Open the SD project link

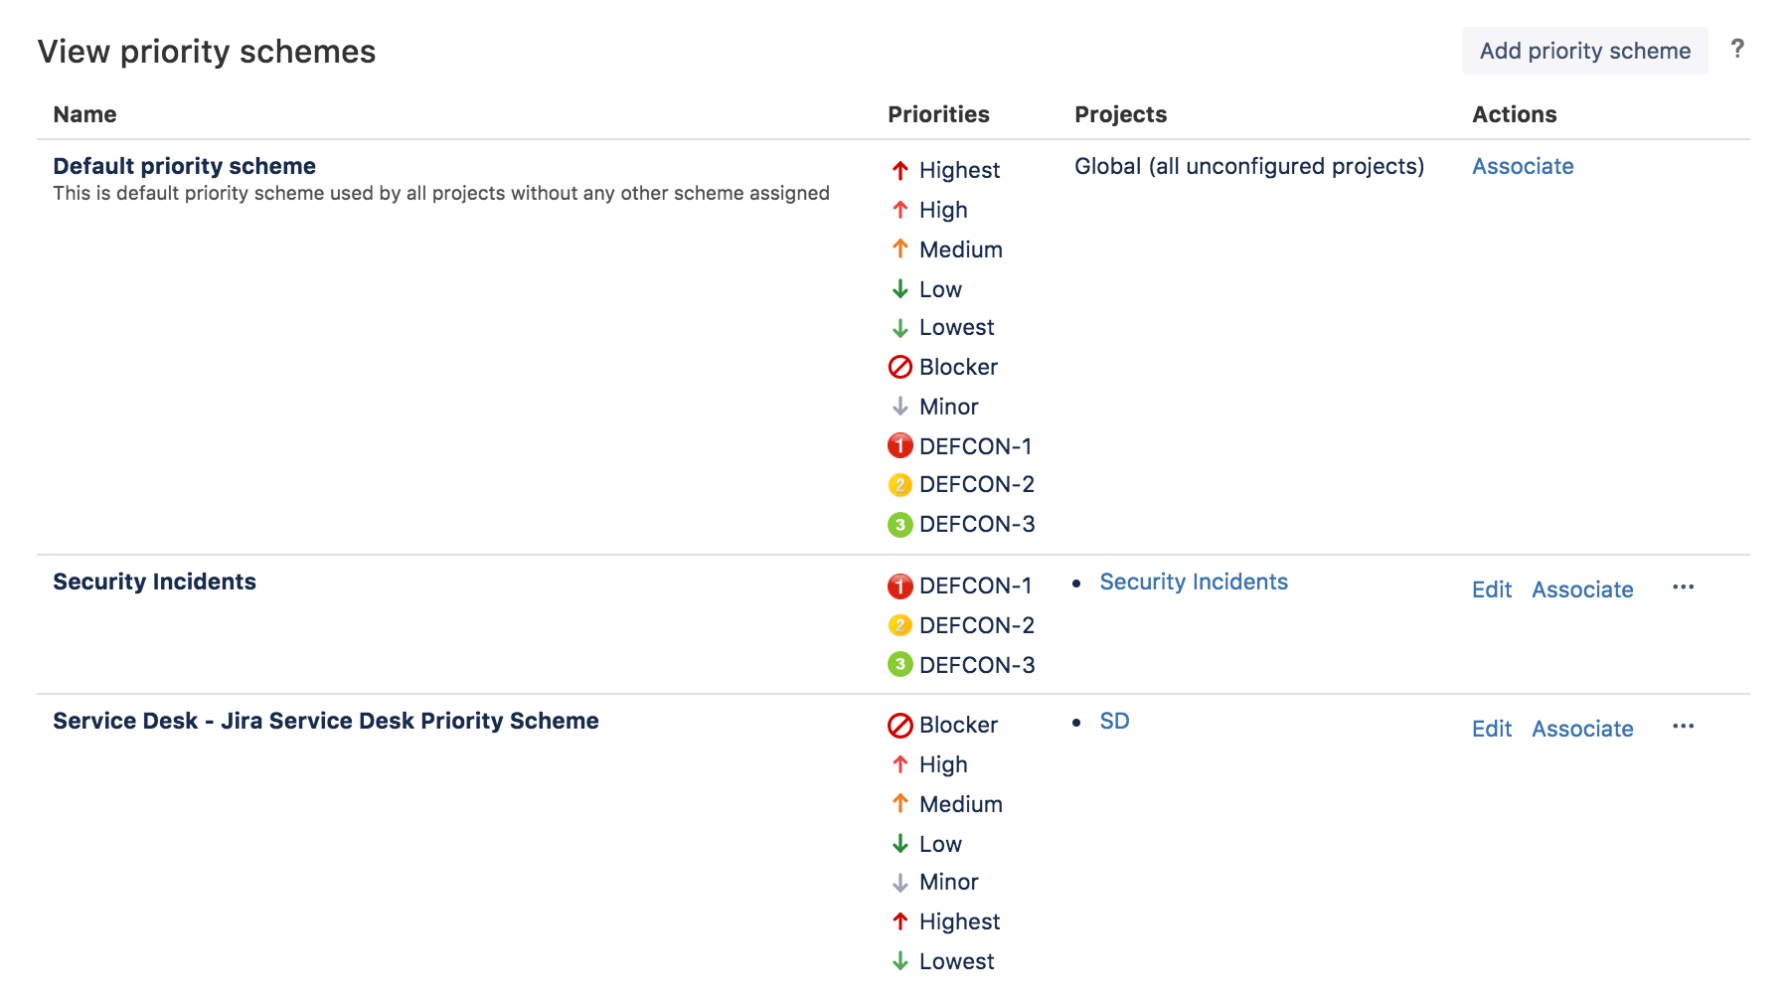[1115, 720]
